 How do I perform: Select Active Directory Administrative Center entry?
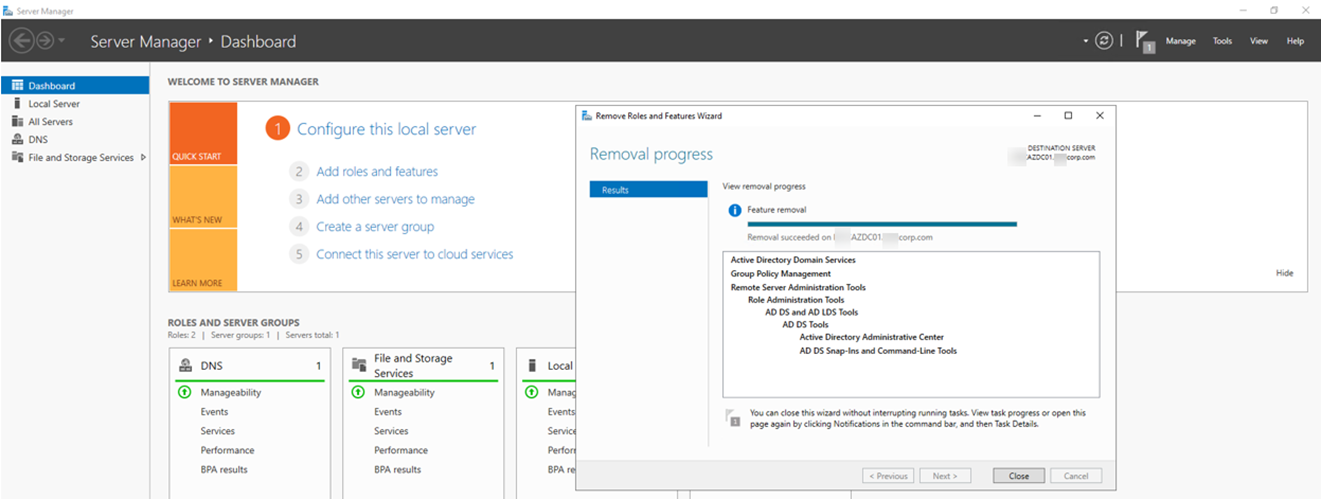click(872, 338)
